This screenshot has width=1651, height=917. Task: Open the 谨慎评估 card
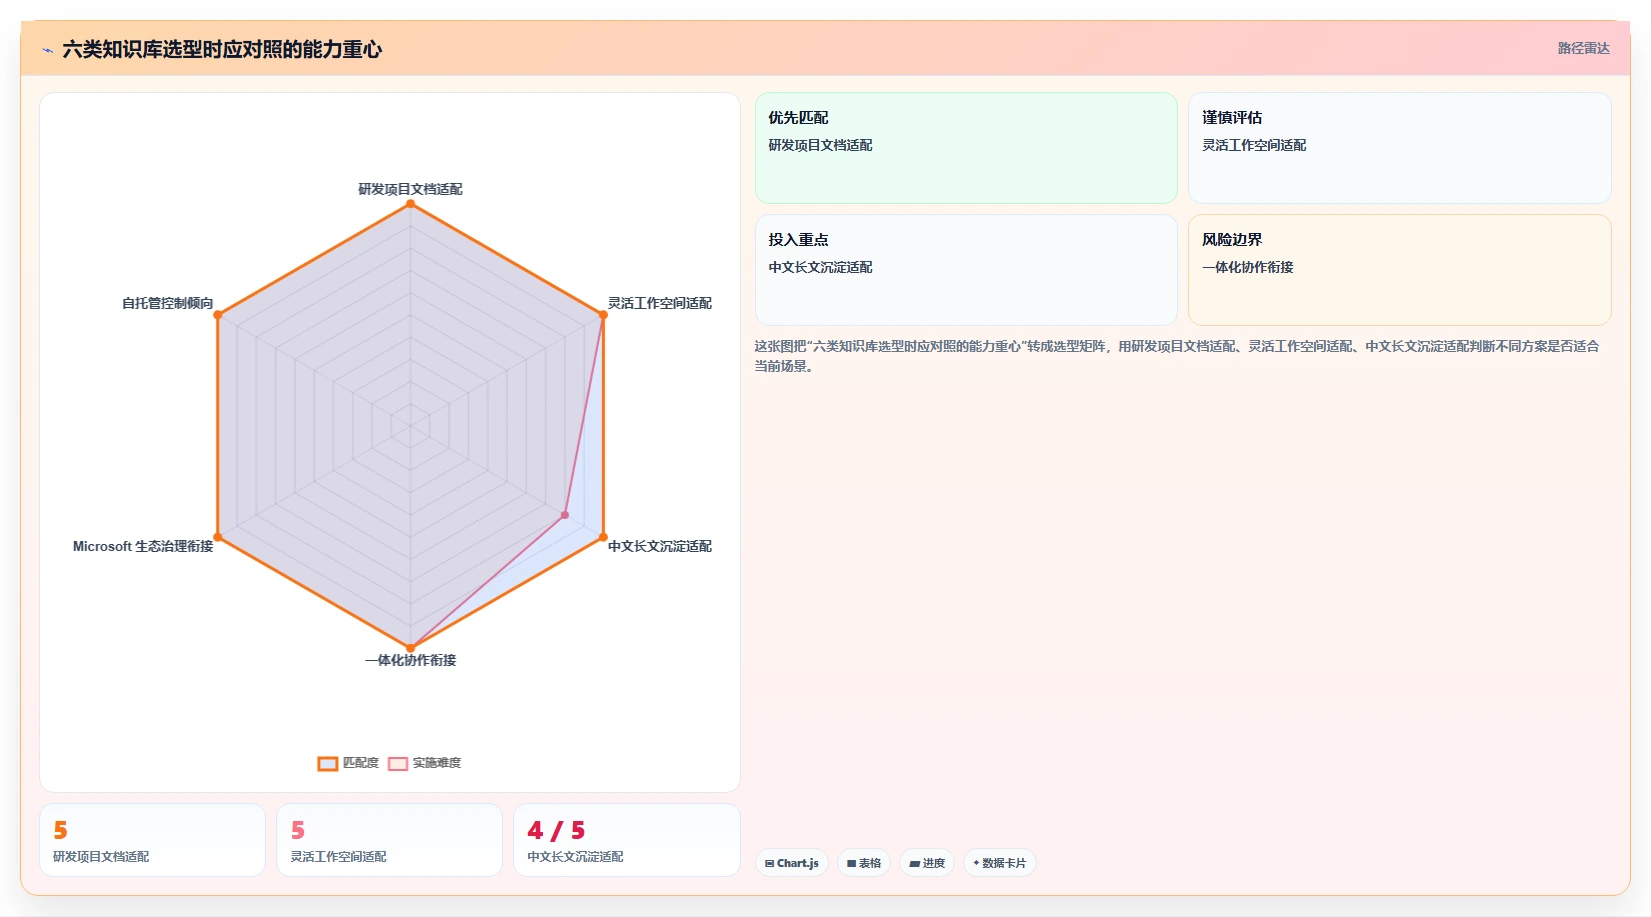pos(1399,148)
